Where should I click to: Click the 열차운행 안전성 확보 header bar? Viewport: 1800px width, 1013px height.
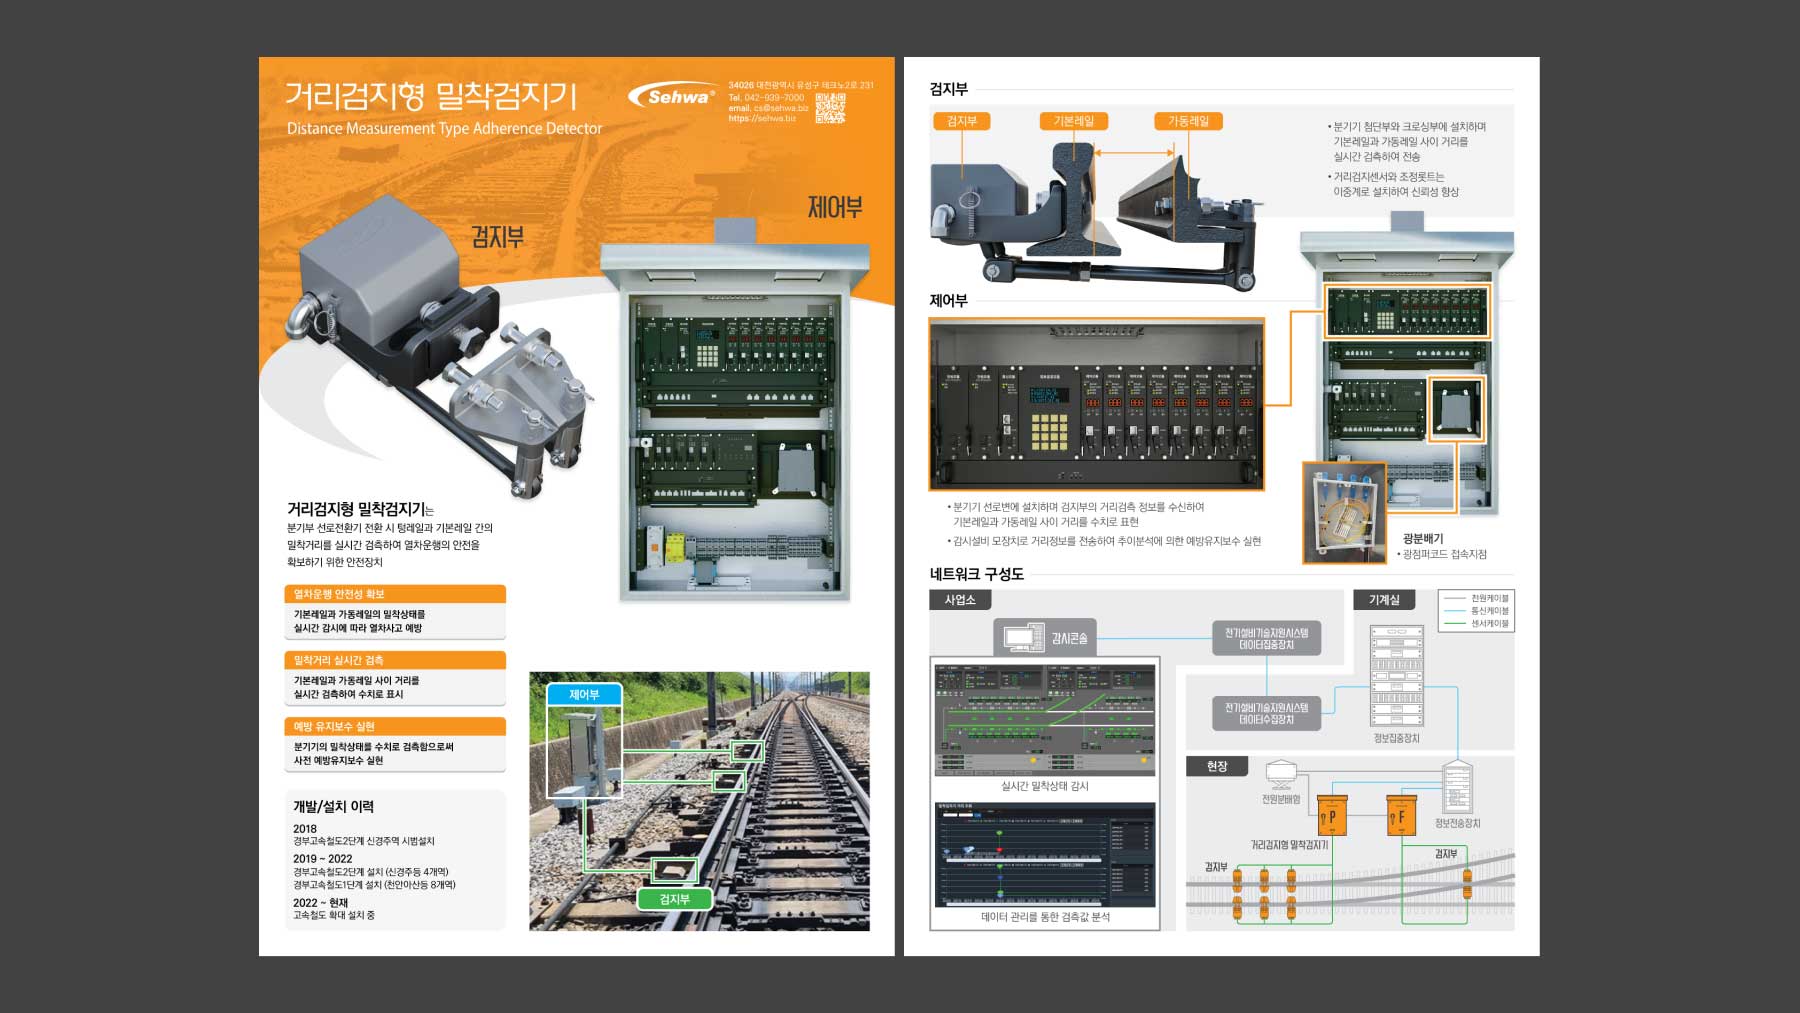click(x=395, y=594)
